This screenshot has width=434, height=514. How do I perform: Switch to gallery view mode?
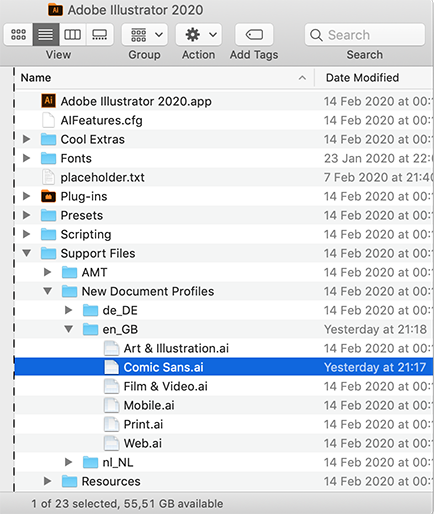point(100,34)
